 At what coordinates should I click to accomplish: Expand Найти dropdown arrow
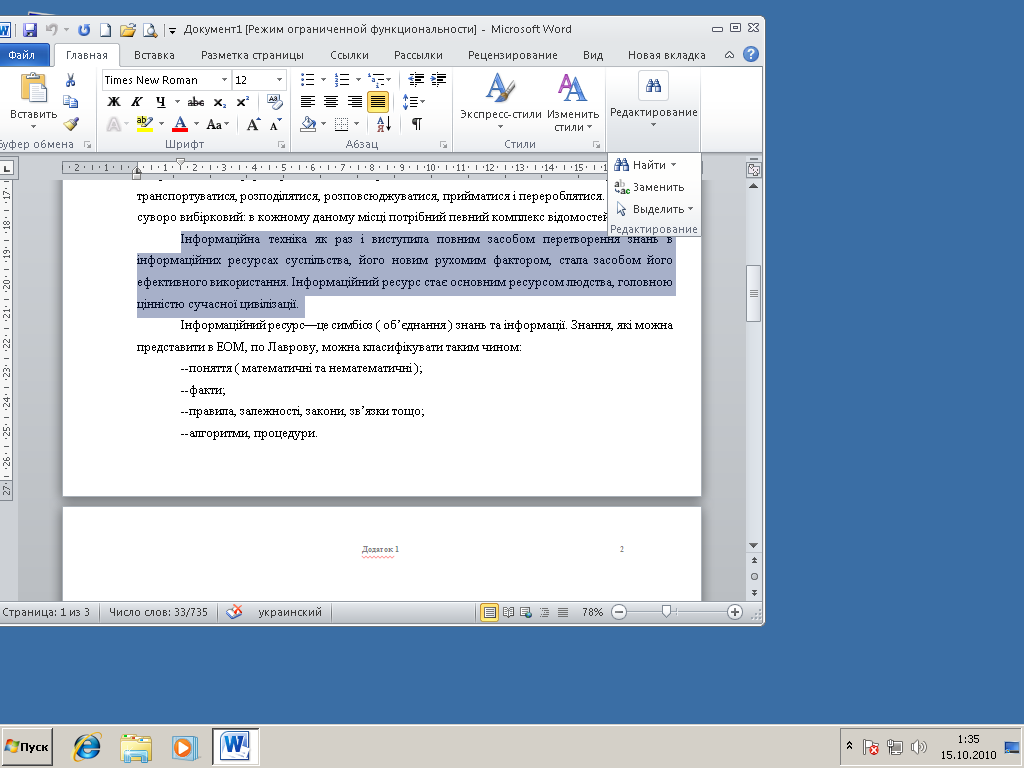pyautogui.click(x=673, y=165)
